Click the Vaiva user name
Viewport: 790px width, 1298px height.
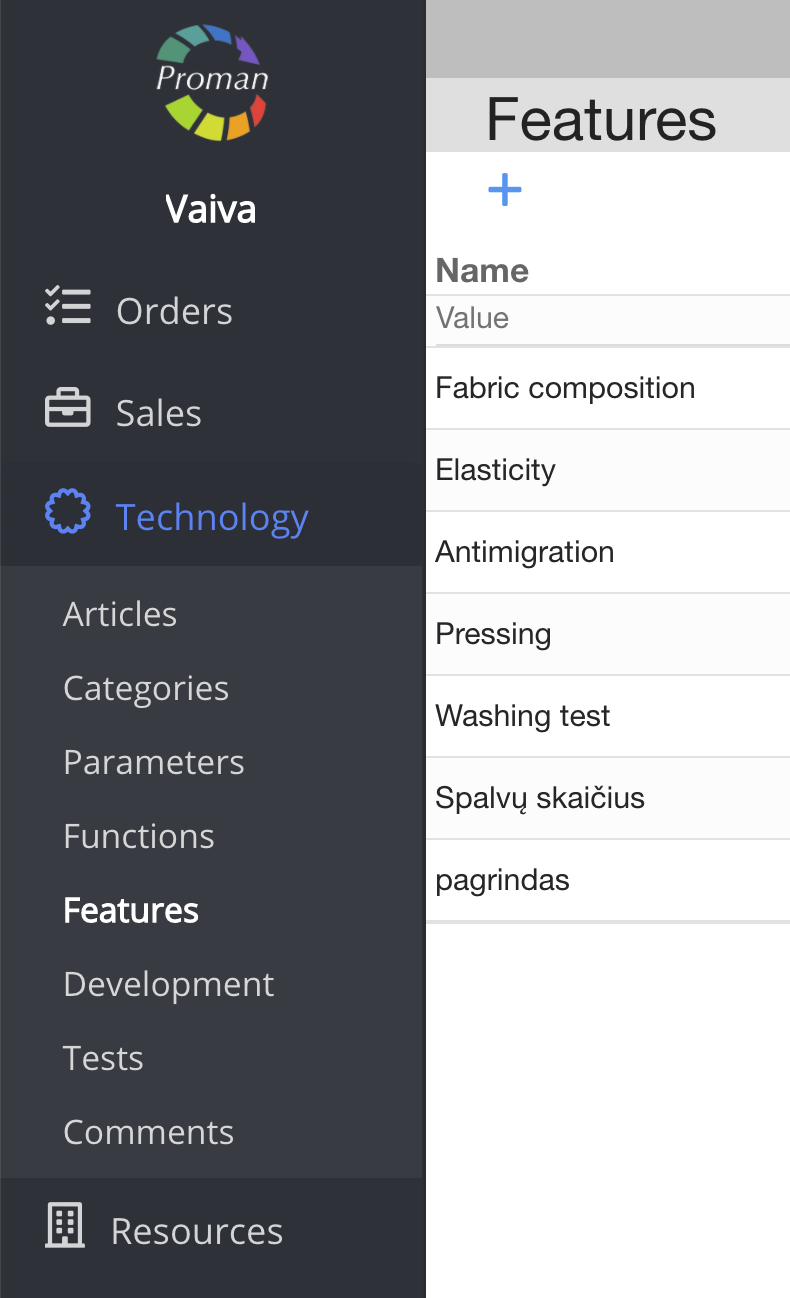click(x=211, y=209)
